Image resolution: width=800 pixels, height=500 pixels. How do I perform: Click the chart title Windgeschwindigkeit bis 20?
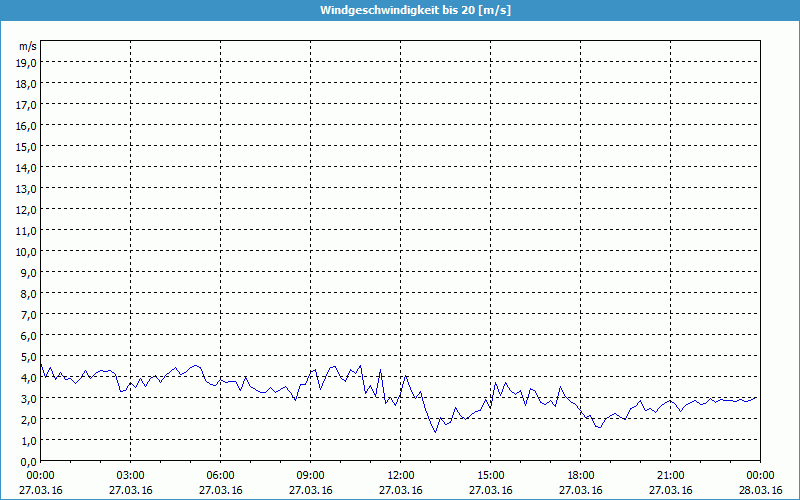(399, 10)
